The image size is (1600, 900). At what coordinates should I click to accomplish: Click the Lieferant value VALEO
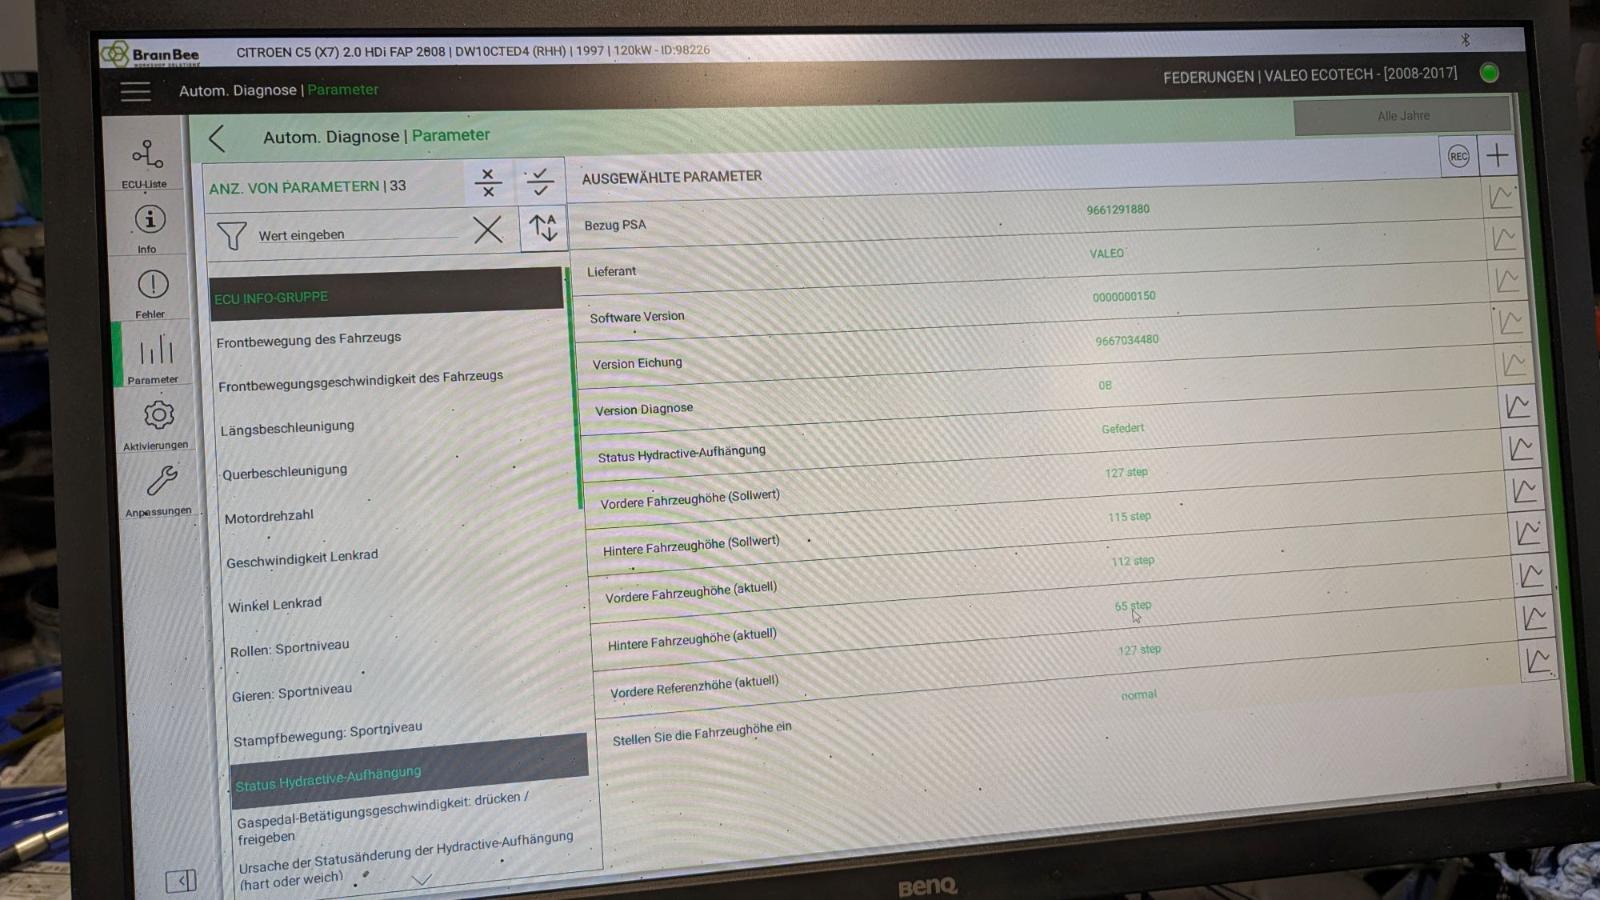pos(1107,253)
